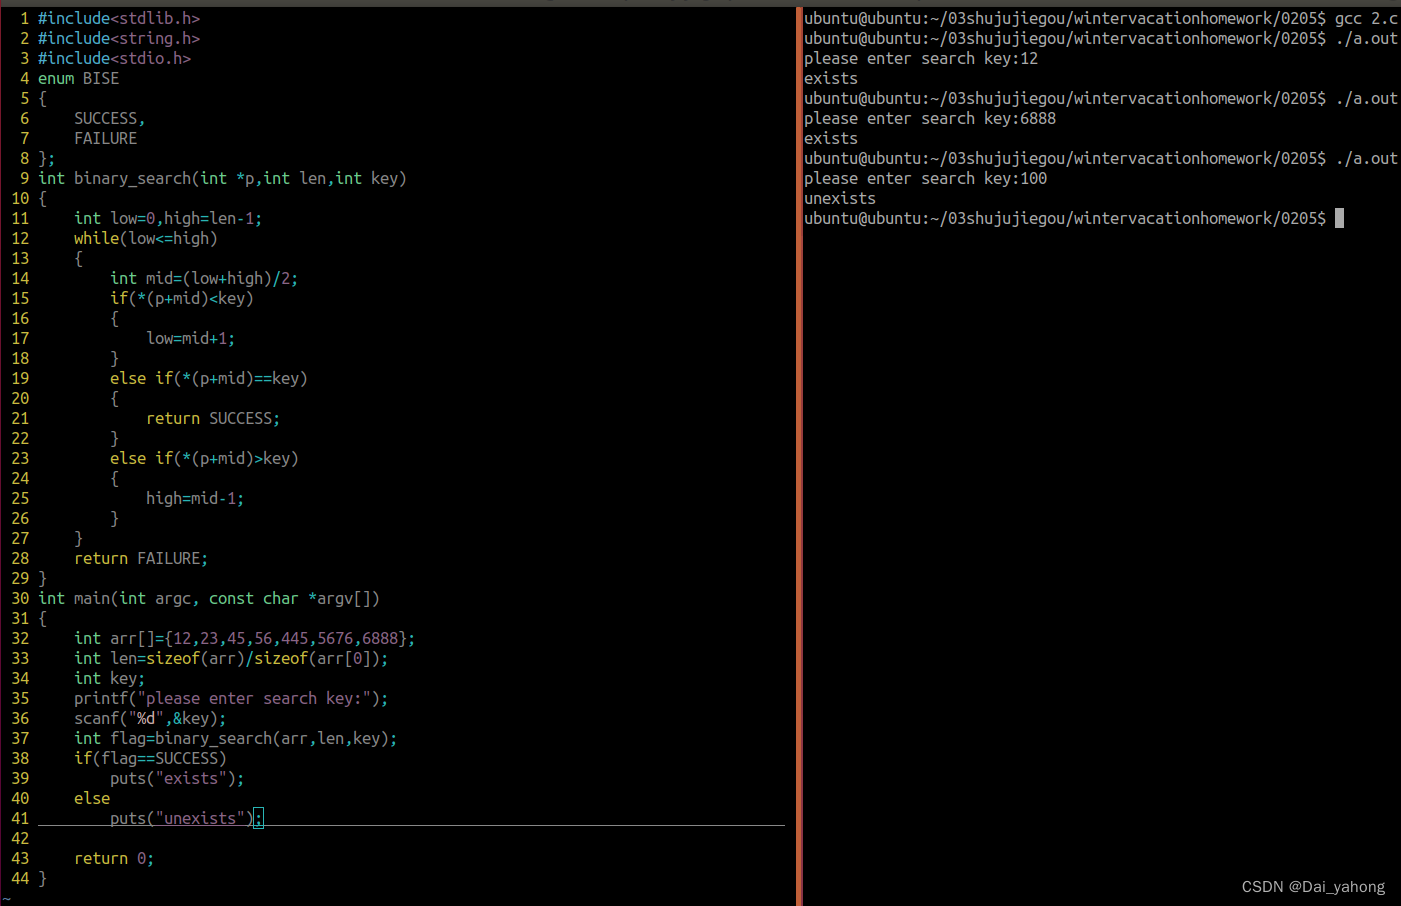Click the 'SUCCESS,' enum value on line 6
The image size is (1401, 906).
tap(109, 118)
